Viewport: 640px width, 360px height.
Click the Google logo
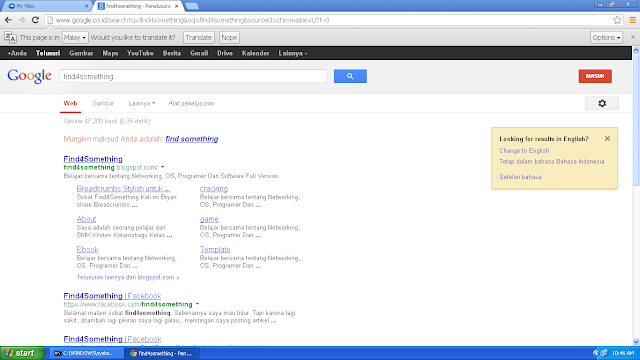[x=29, y=76]
